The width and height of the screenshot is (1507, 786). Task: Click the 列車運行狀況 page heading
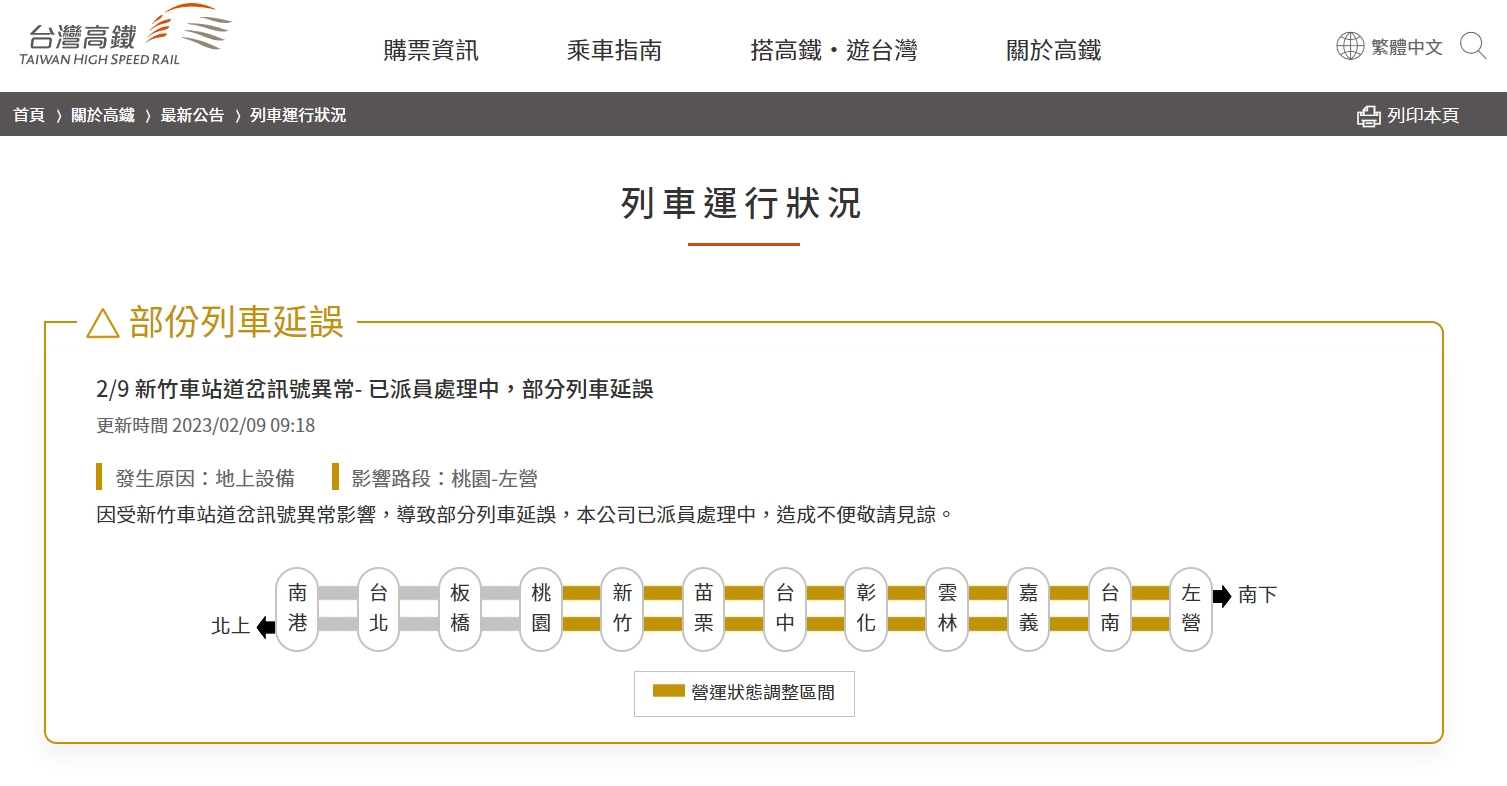pos(741,203)
